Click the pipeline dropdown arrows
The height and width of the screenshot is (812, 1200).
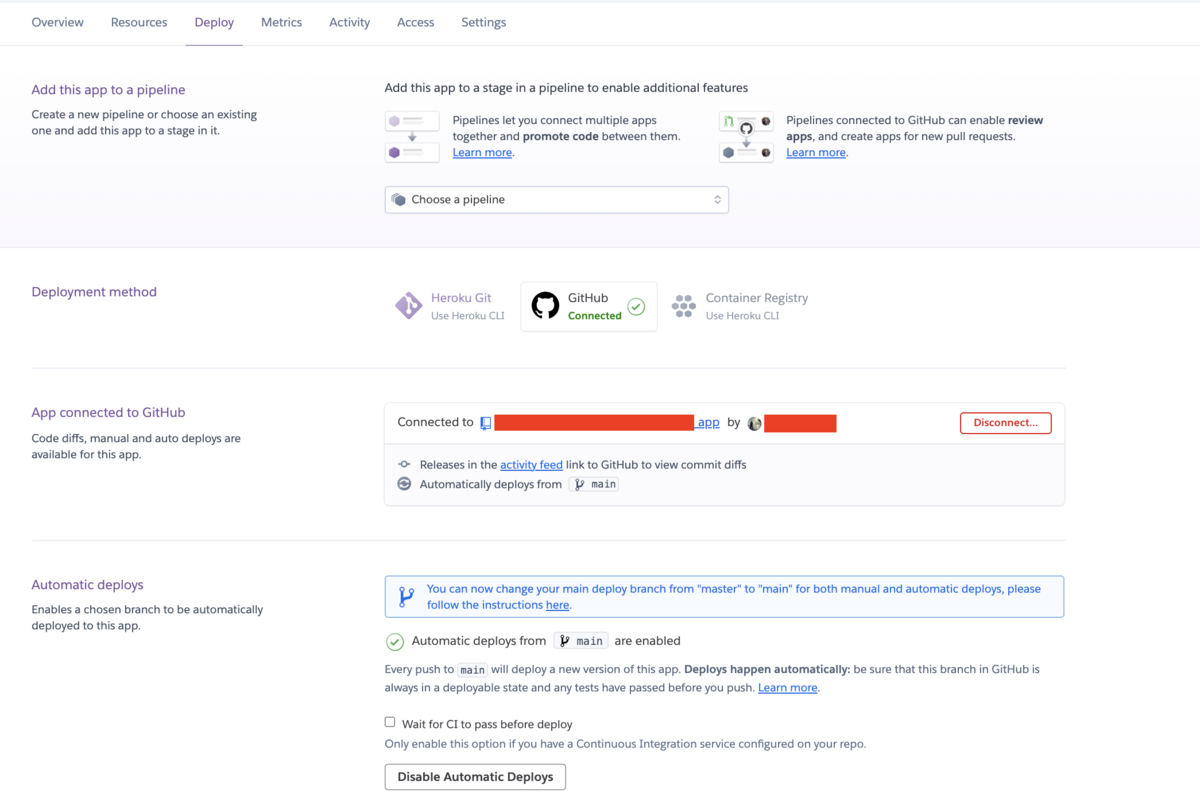717,200
